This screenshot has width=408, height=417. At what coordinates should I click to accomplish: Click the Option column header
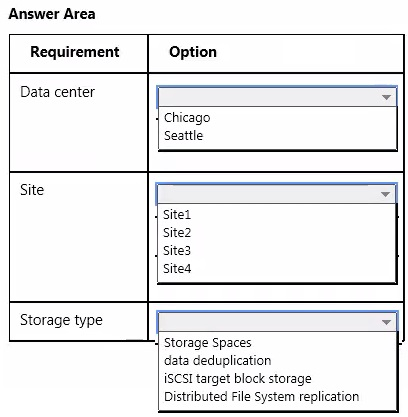(193, 52)
